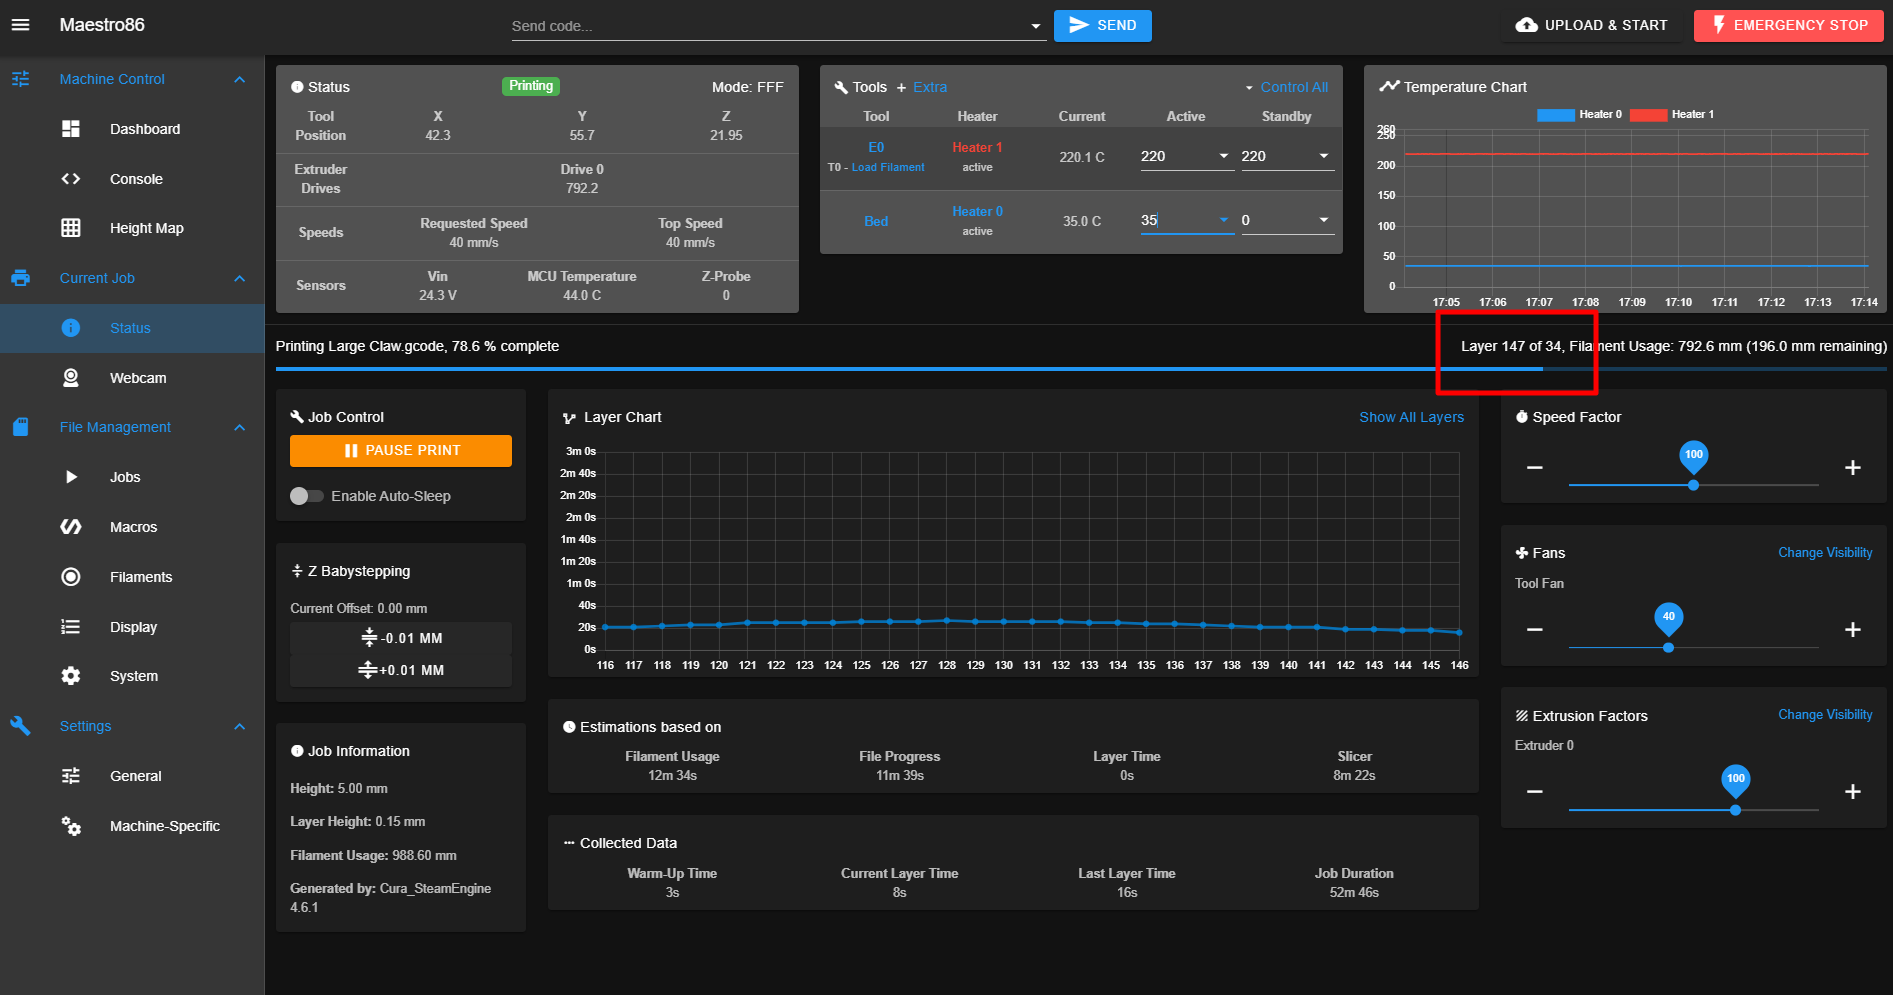Collapse the Current Job section
The height and width of the screenshot is (995, 1893).
tap(240, 278)
